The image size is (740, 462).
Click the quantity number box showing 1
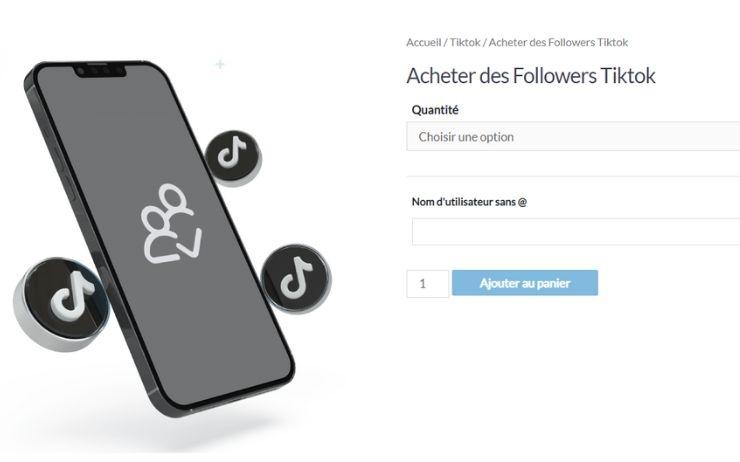tap(428, 284)
